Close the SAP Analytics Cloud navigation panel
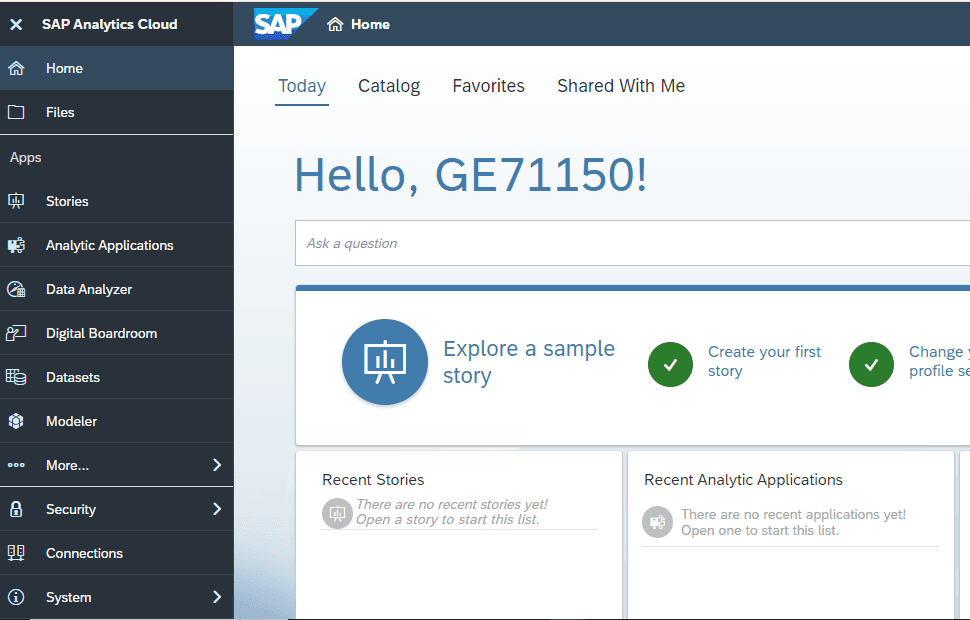Image resolution: width=970 pixels, height=620 pixels. (x=16, y=24)
